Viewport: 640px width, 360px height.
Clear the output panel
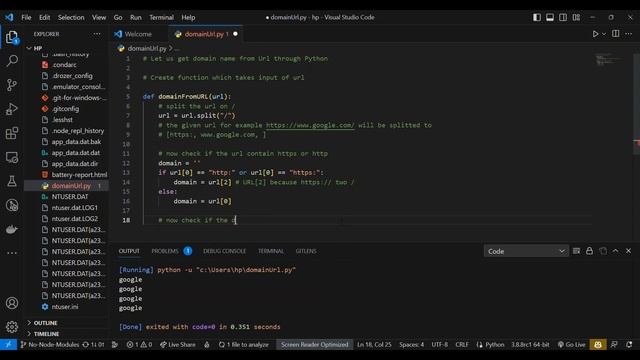(x=576, y=251)
